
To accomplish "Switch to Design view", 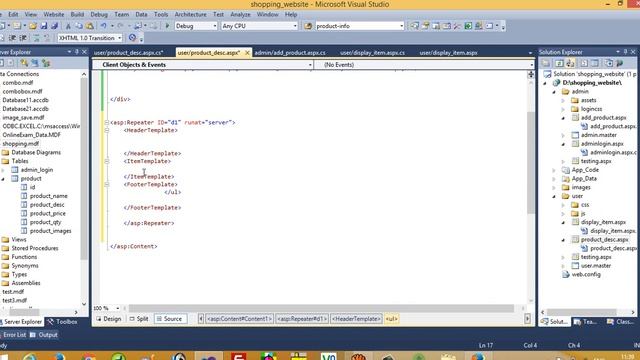I will pos(109,319).
